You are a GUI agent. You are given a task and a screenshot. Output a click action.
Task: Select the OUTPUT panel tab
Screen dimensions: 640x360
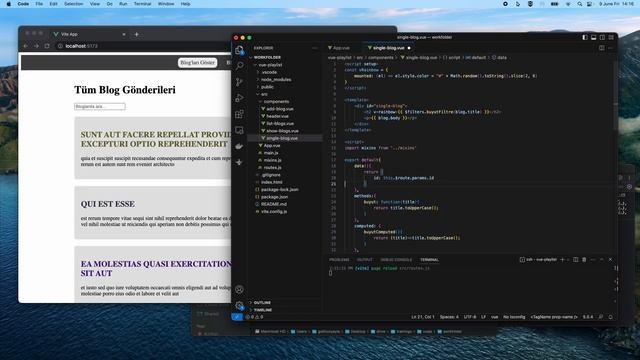(x=364, y=260)
